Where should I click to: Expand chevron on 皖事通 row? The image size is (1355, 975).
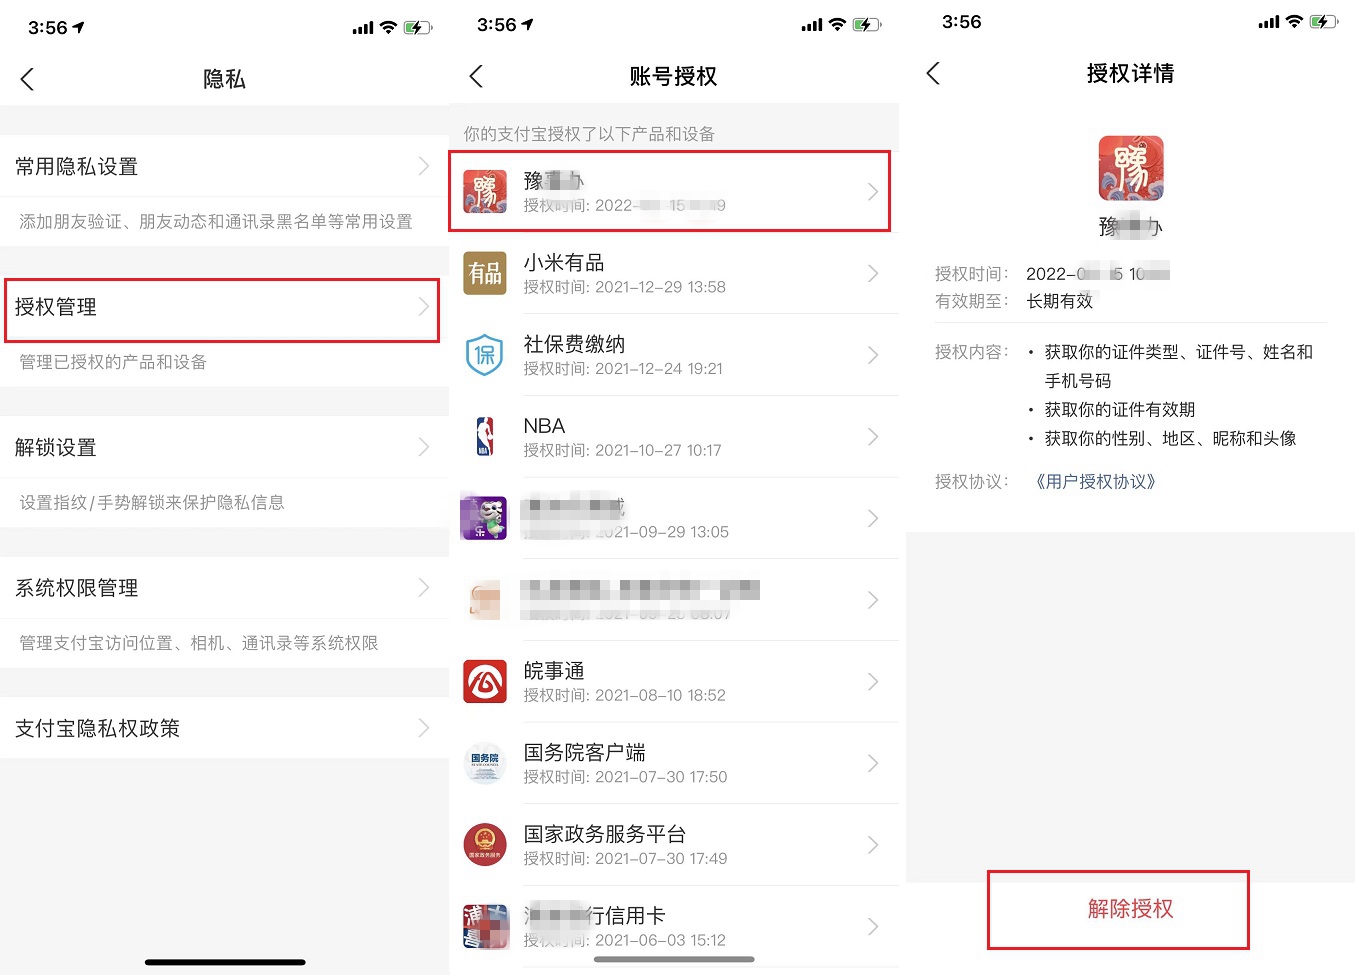pyautogui.click(x=873, y=681)
